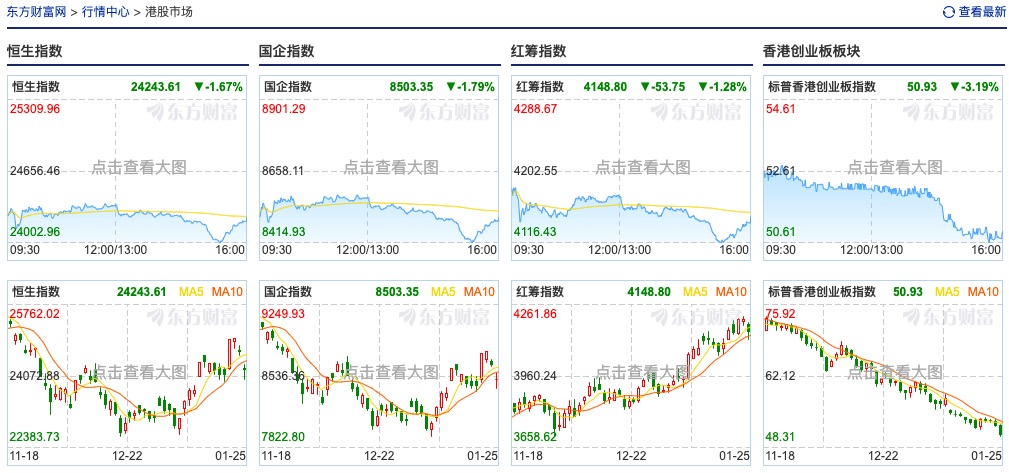Screen dimensions: 1009x473
Task: Click the refresh icon beside 查看最新
Action: pyautogui.click(x=948, y=12)
